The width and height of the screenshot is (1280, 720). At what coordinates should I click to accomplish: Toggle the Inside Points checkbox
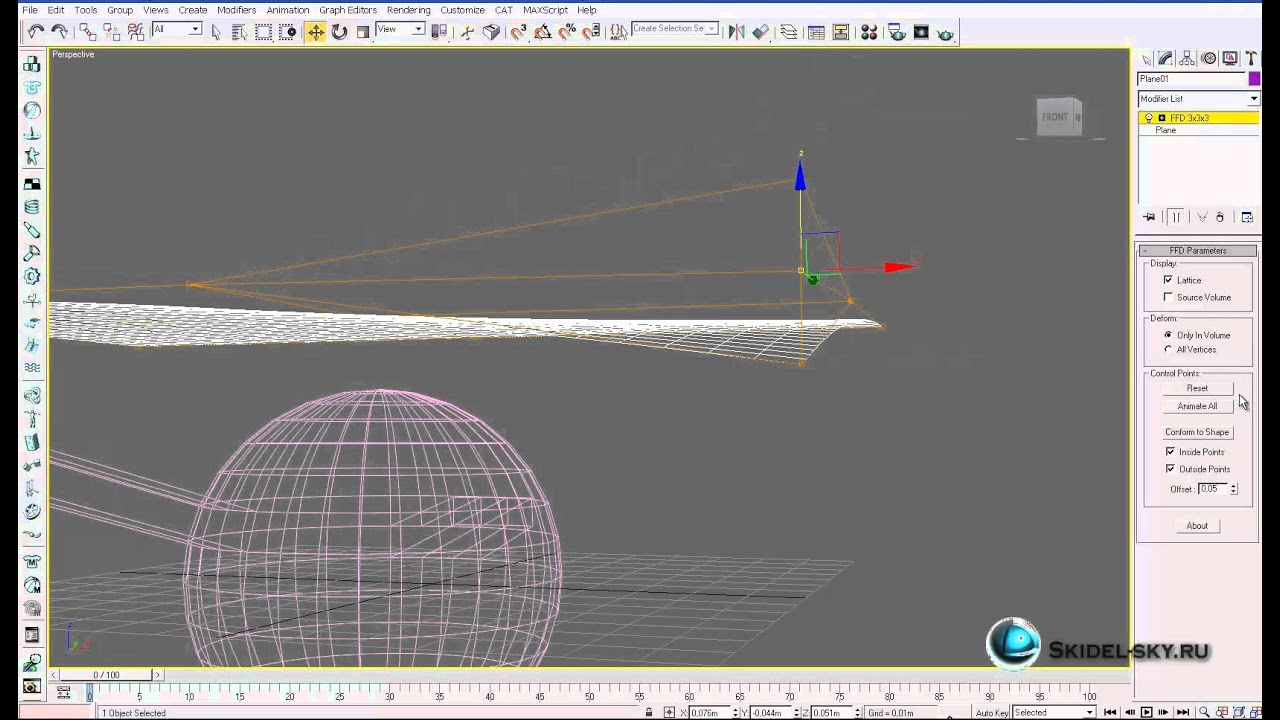click(x=1170, y=452)
